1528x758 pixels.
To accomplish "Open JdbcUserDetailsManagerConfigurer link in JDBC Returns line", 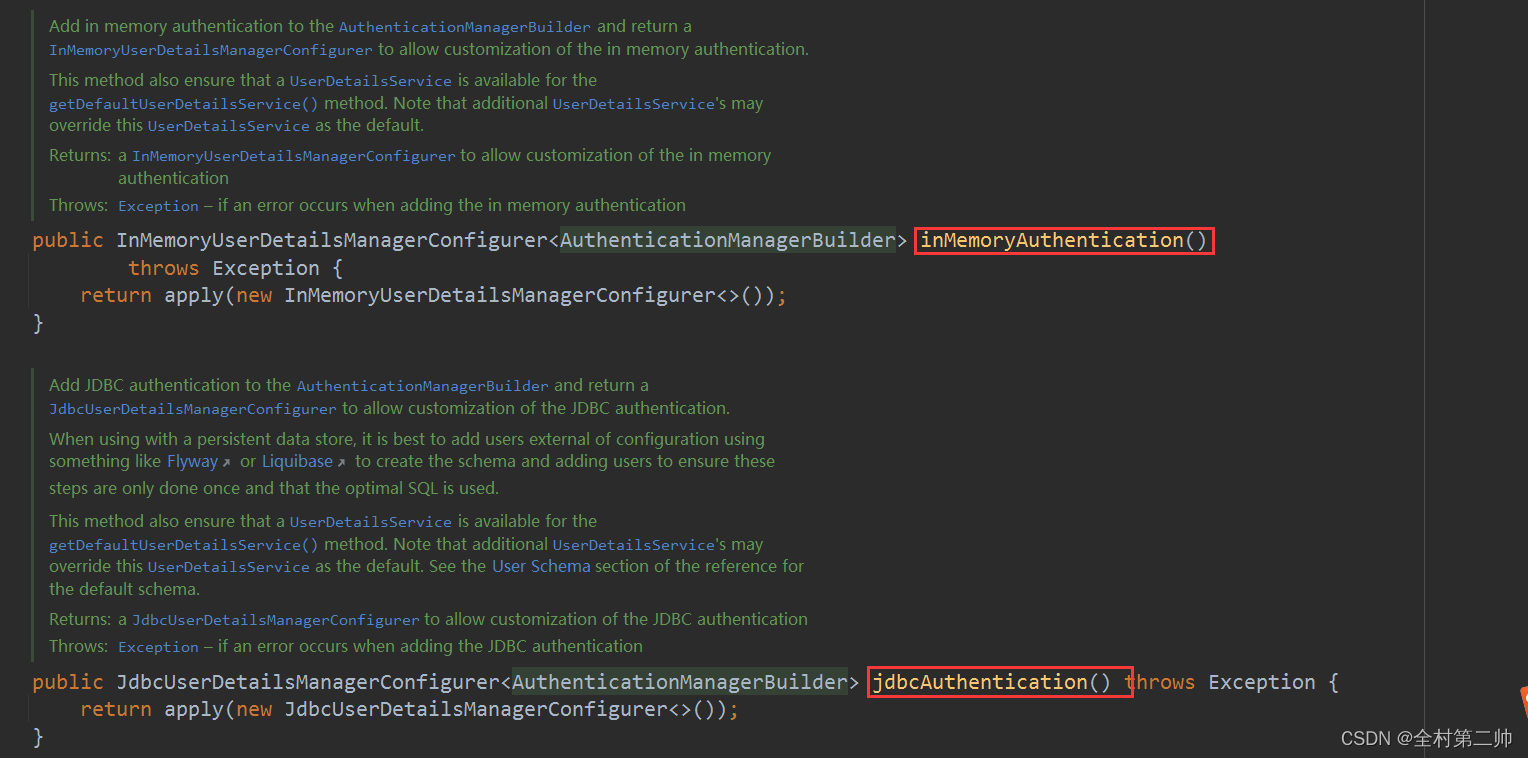I will click(x=276, y=620).
